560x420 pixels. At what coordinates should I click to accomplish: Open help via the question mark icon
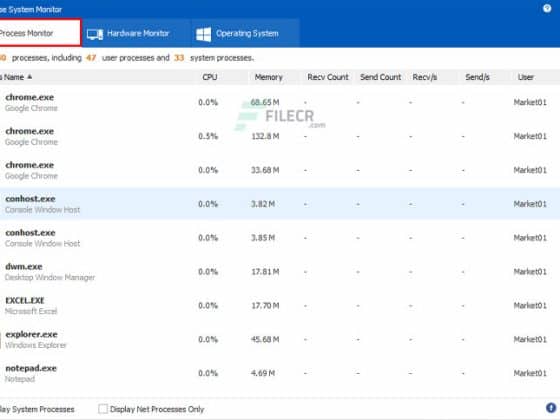547,8
